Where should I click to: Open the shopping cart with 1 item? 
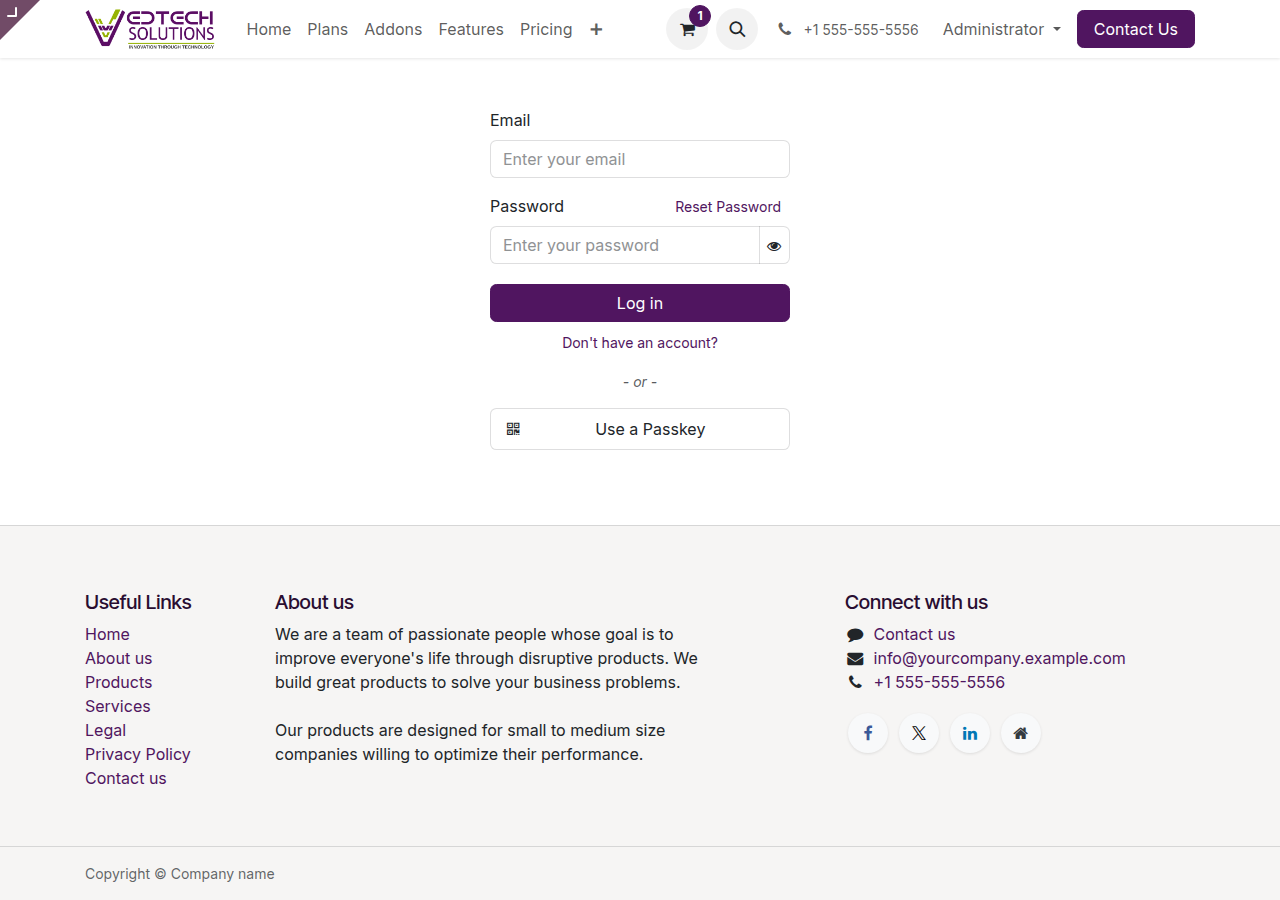click(687, 29)
